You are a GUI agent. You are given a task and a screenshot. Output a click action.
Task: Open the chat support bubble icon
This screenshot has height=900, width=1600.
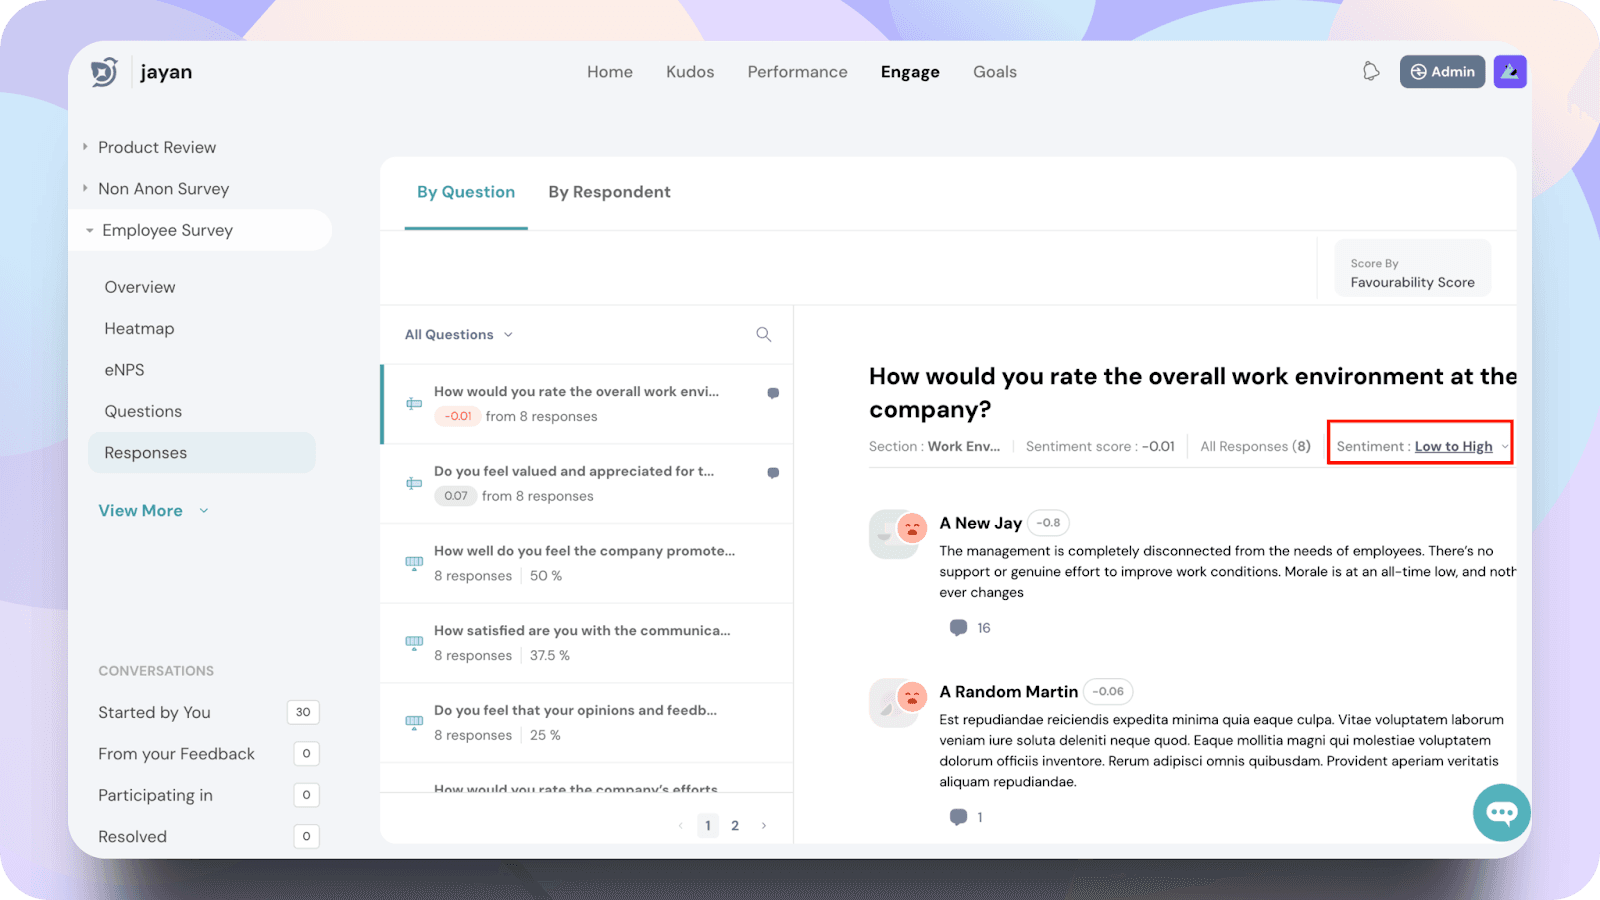point(1501,812)
